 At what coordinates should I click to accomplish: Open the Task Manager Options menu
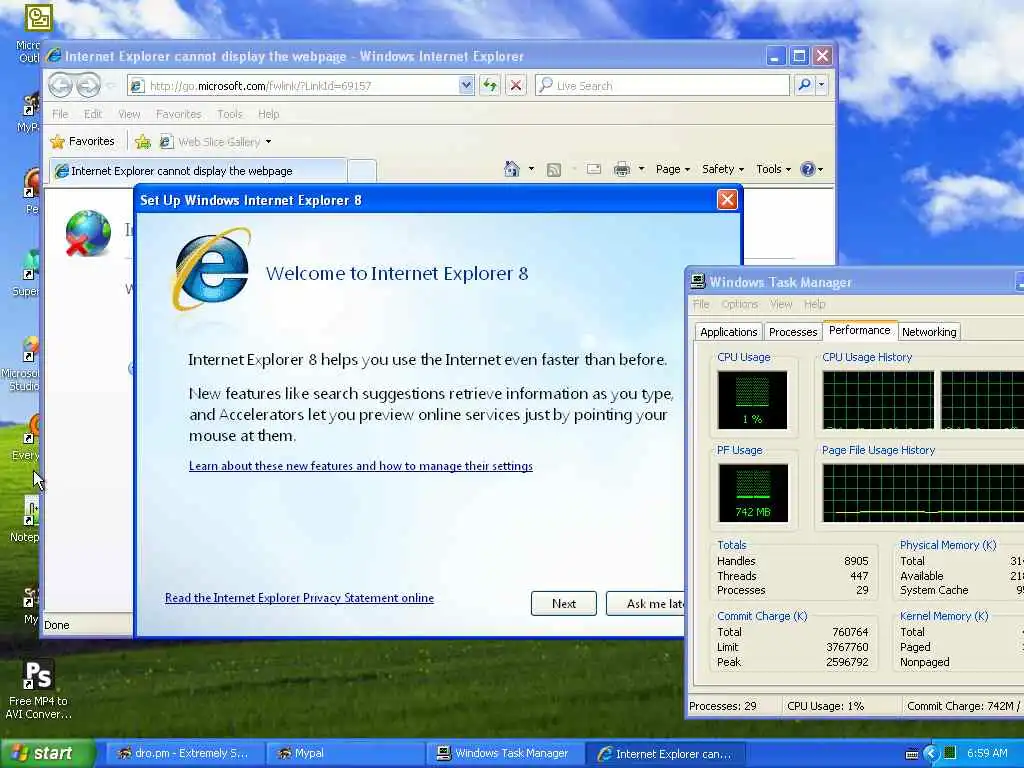[739, 304]
